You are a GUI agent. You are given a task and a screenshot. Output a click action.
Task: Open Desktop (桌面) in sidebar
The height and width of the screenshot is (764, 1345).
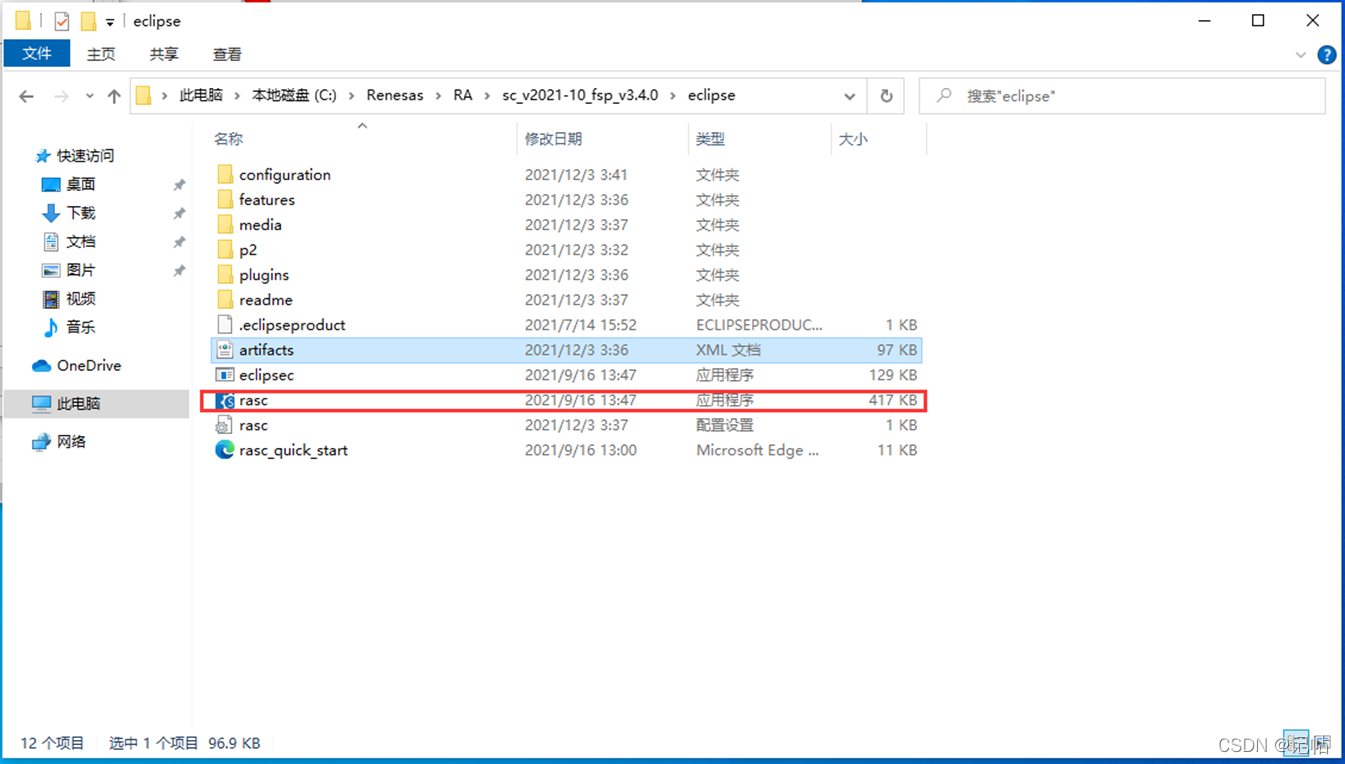point(68,184)
